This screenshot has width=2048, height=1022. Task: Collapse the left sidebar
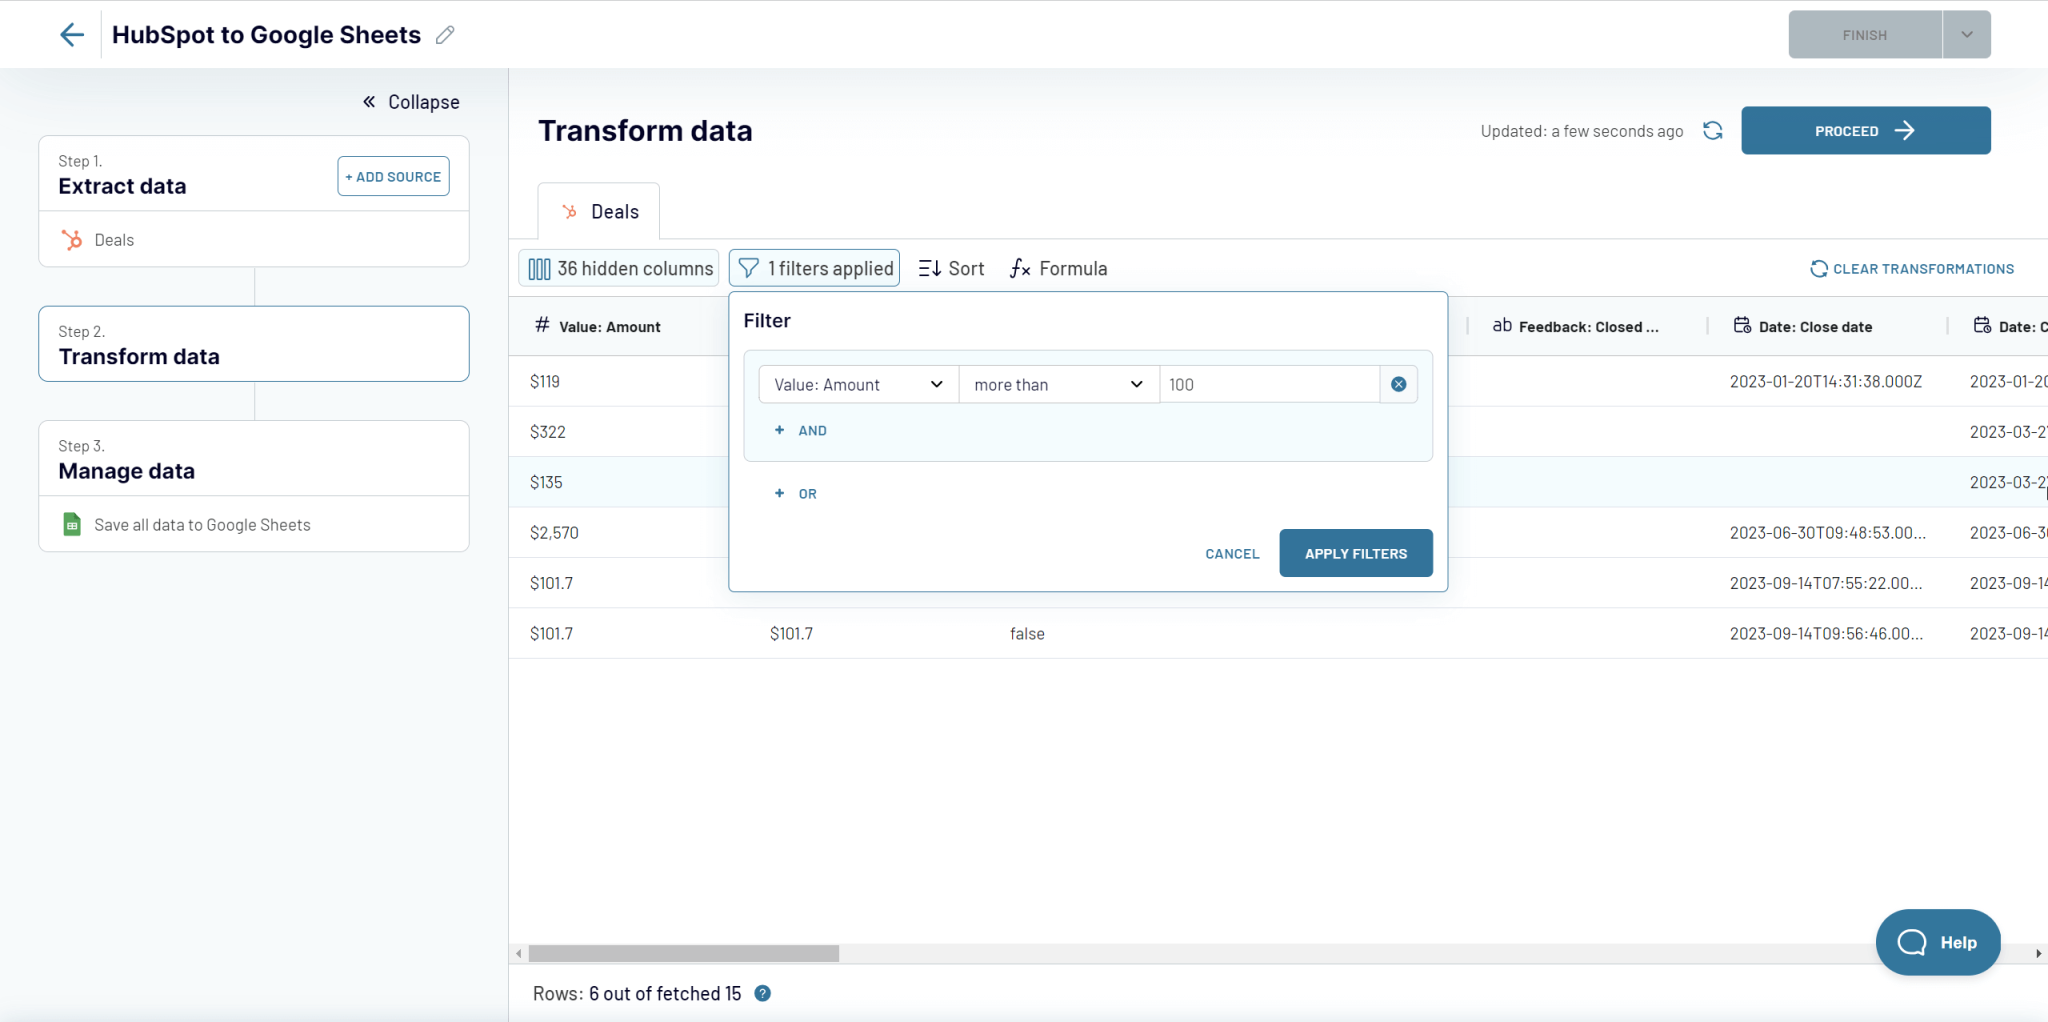point(410,101)
